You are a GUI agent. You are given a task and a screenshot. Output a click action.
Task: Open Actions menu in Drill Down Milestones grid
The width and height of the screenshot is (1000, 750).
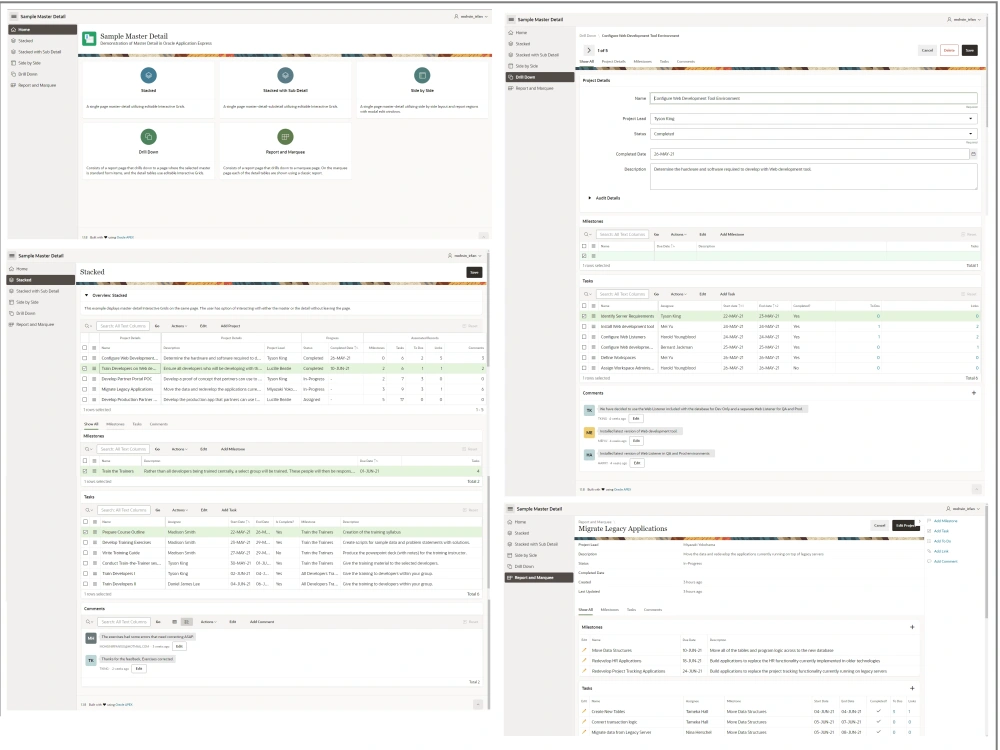pyautogui.click(x=678, y=234)
